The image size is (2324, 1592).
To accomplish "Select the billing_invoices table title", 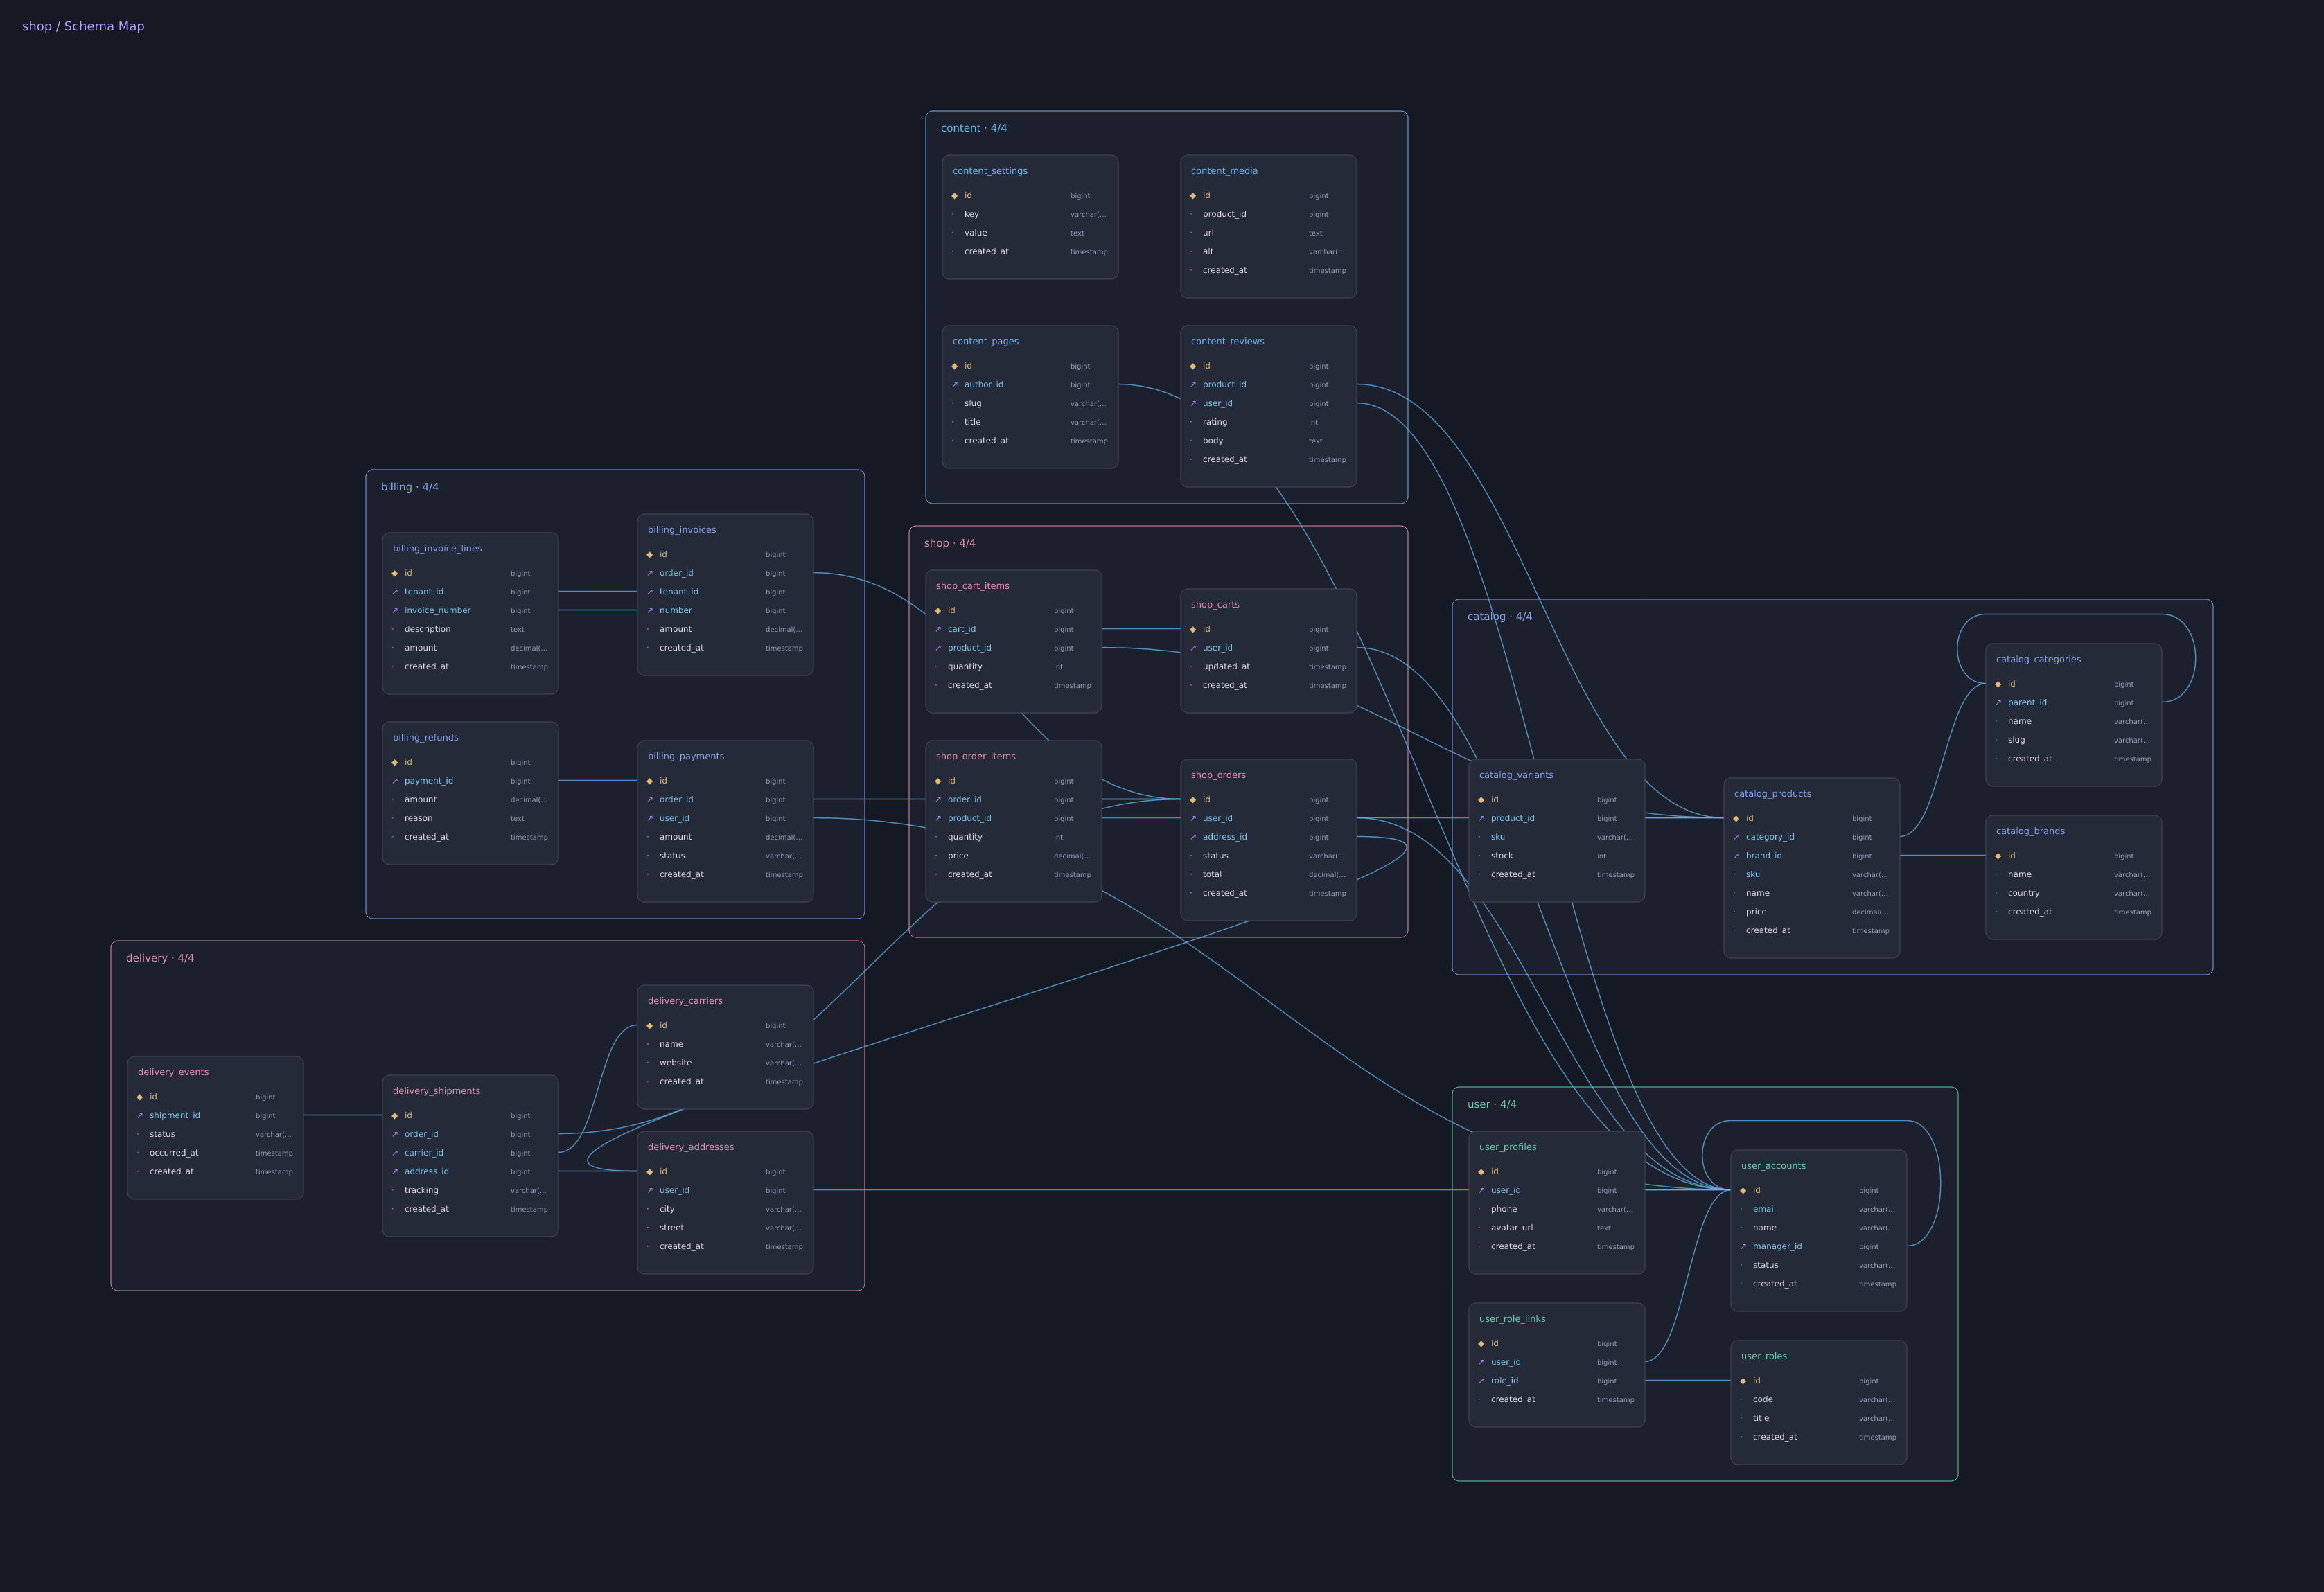I will coord(681,530).
